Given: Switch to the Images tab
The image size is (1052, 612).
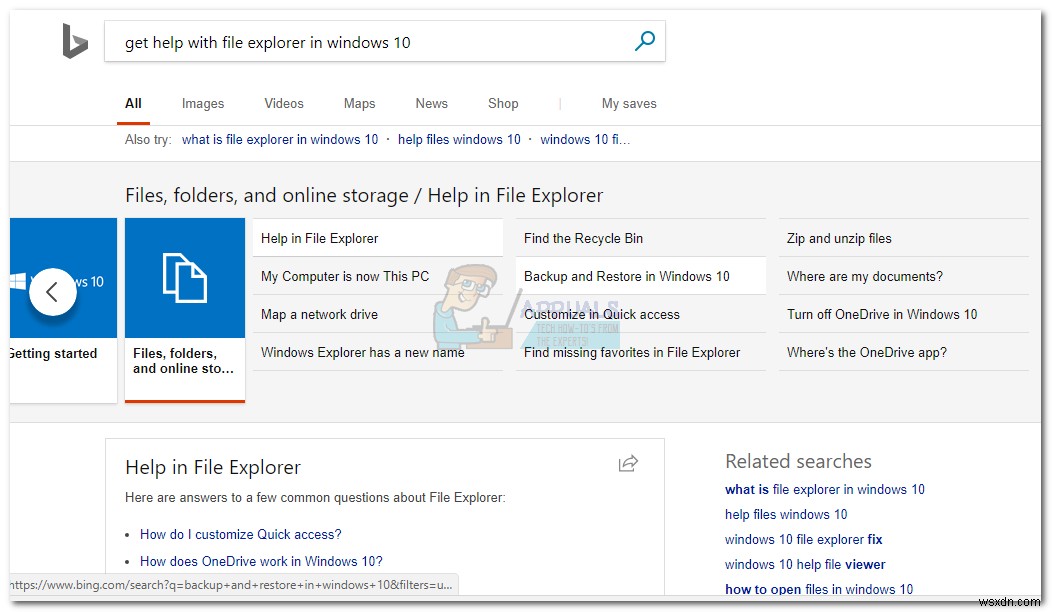Looking at the screenshot, I should [203, 104].
